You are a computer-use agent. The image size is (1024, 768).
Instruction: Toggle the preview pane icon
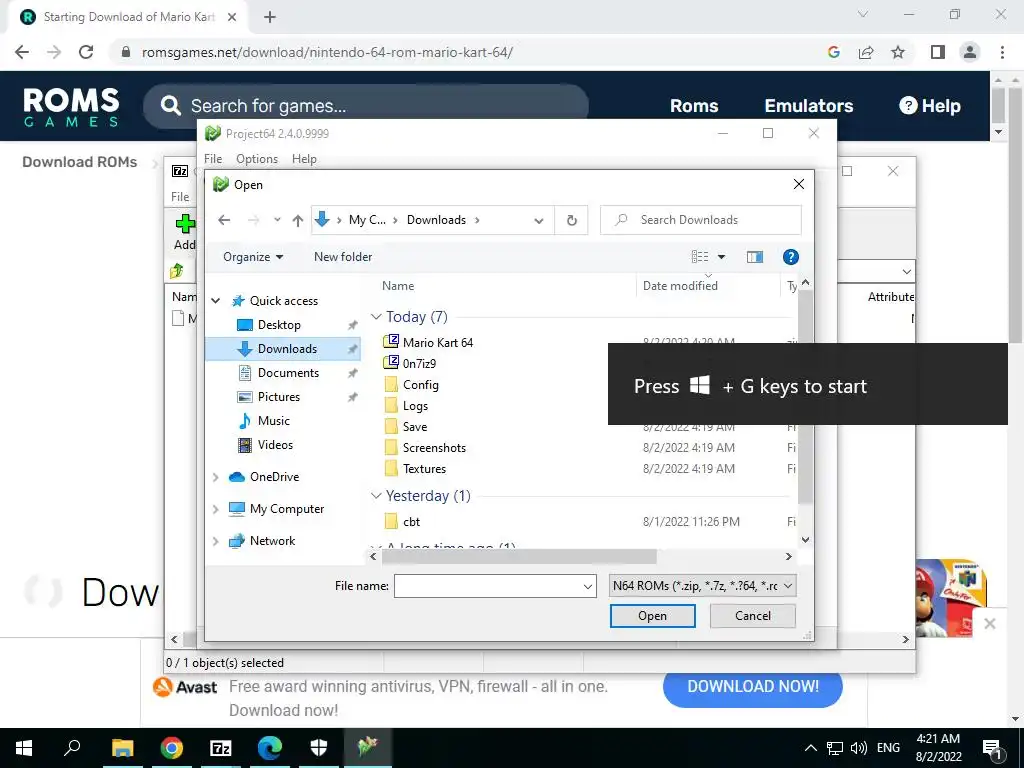tap(754, 257)
